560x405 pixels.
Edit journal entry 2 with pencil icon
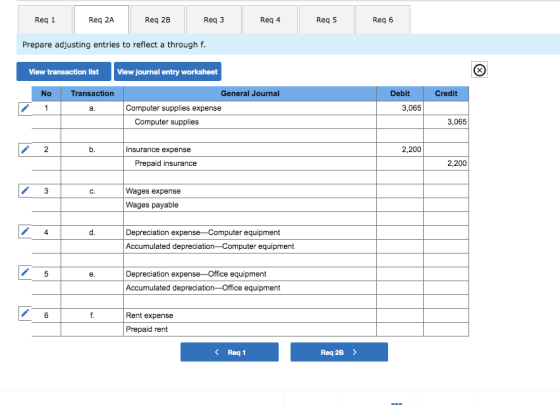[x=25, y=150]
